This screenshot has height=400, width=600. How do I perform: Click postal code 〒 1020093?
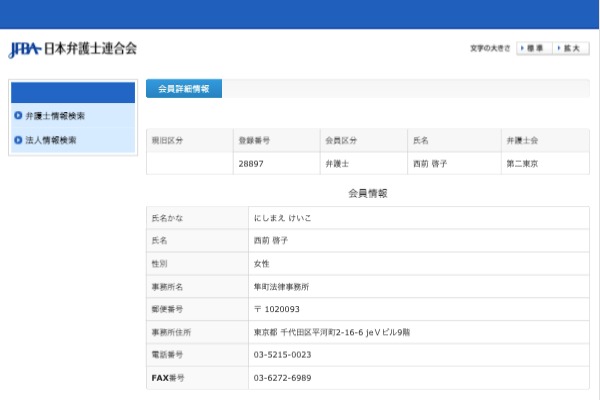click(x=277, y=309)
